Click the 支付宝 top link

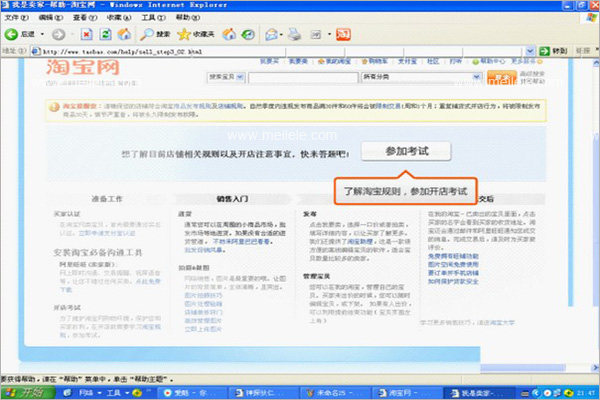(x=407, y=61)
